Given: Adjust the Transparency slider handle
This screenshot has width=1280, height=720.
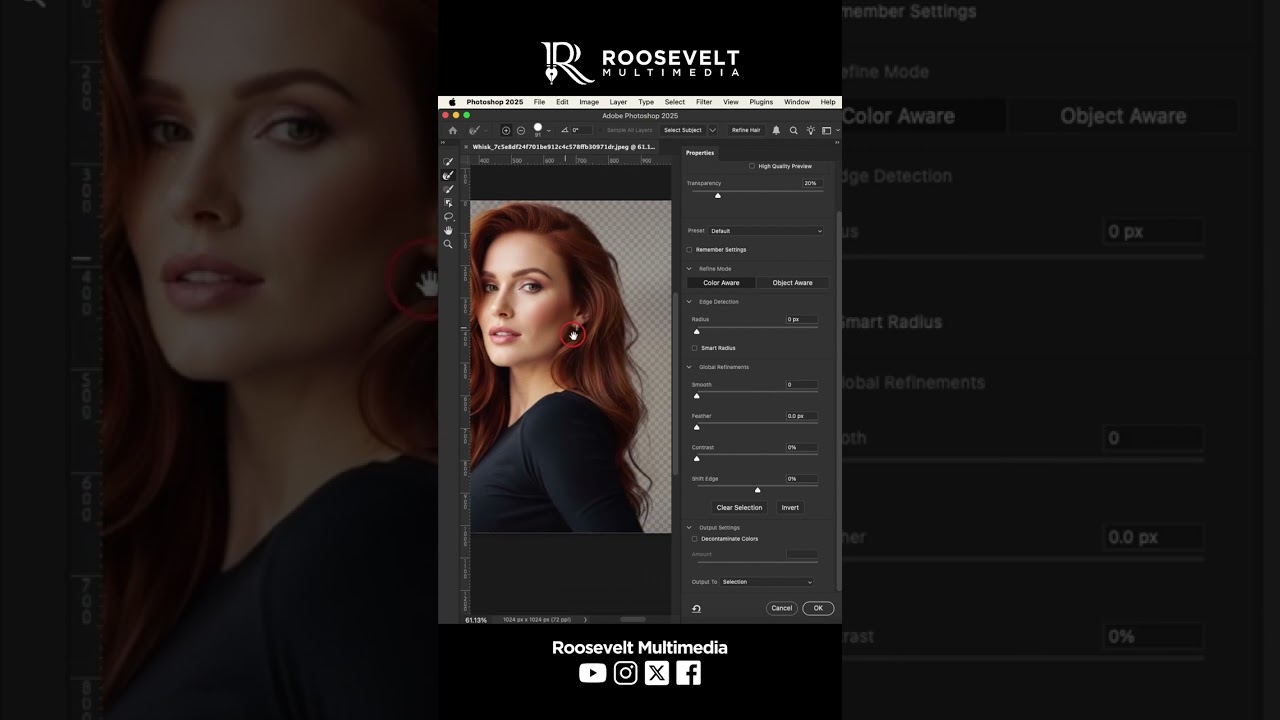Looking at the screenshot, I should (718, 196).
